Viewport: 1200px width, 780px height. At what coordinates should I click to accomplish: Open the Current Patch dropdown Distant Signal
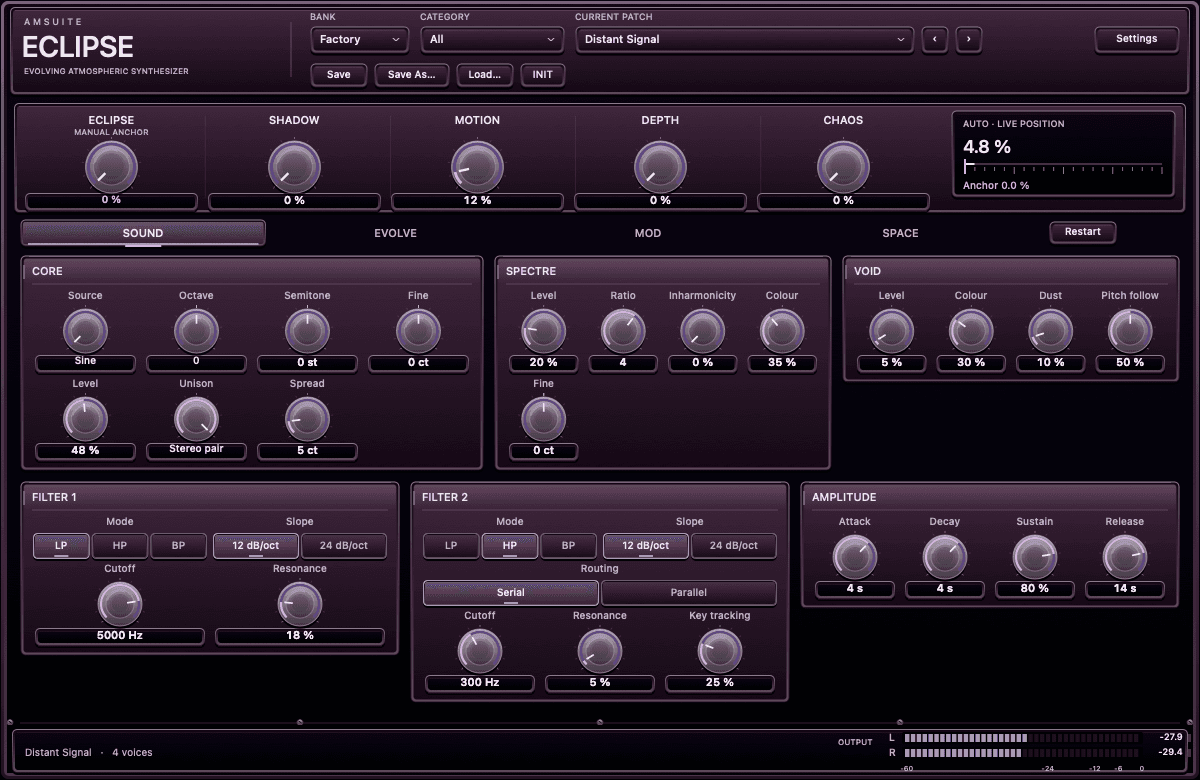pos(744,39)
